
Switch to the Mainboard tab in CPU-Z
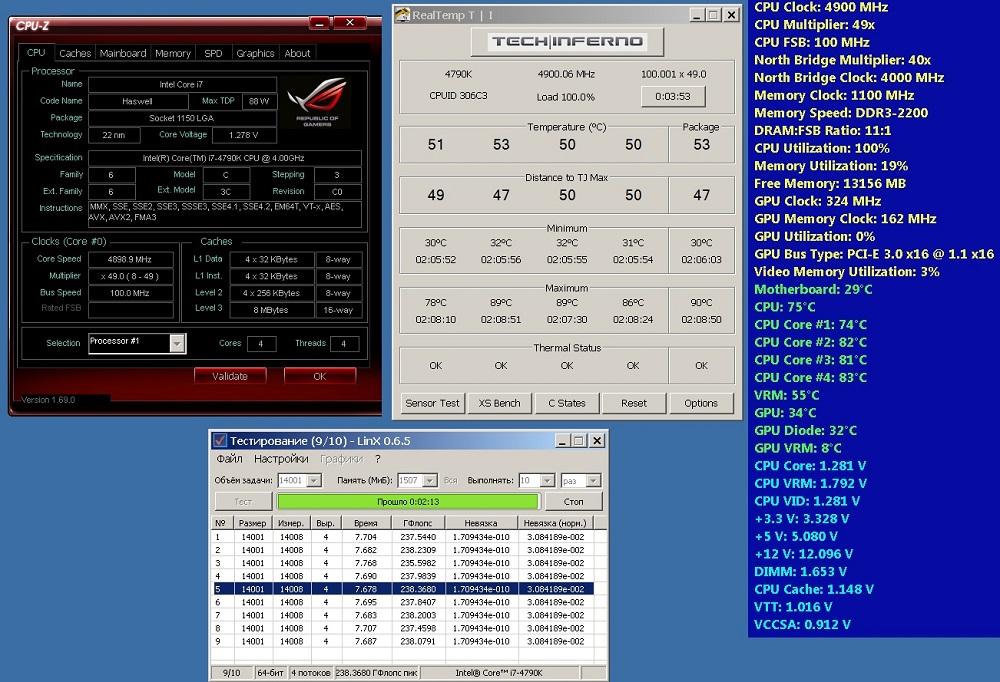[123, 53]
